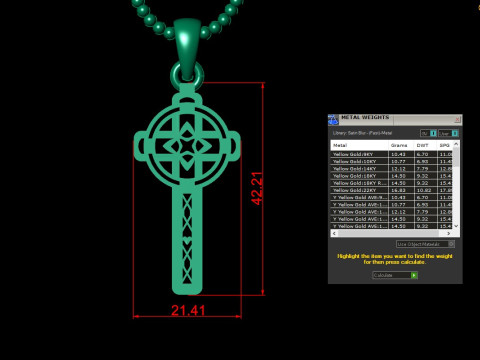This screenshot has height=360, width=480.
Task: Click the green arrow beside Calculate
Action: coord(414,275)
